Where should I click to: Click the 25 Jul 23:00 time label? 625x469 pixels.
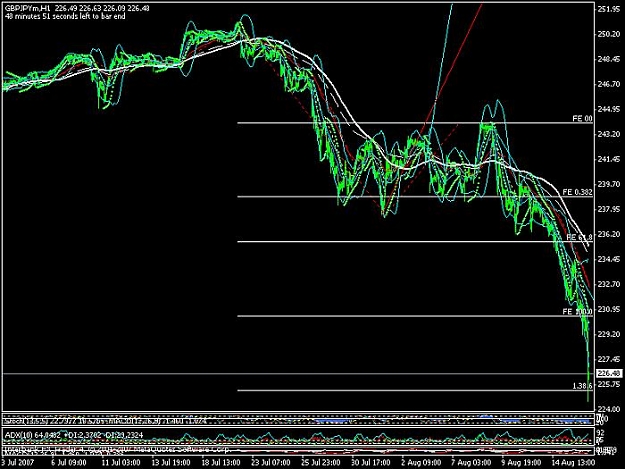tap(321, 463)
